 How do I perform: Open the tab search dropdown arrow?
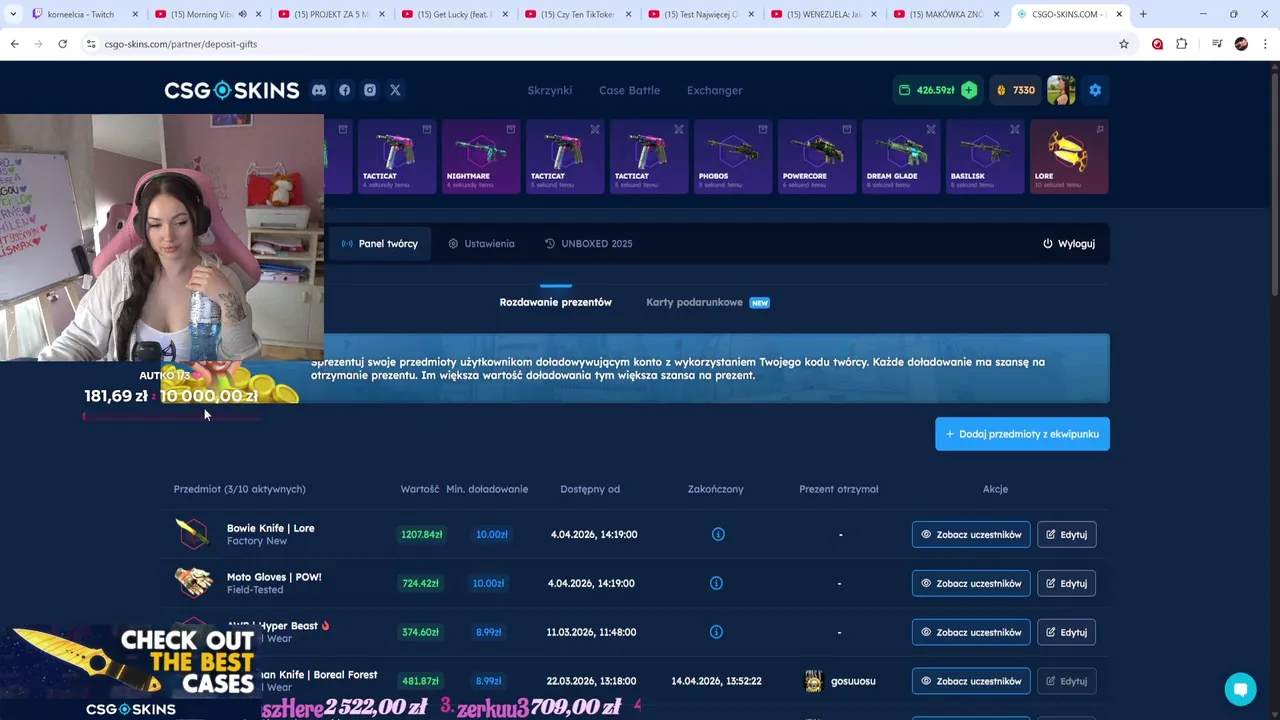tap(12, 14)
